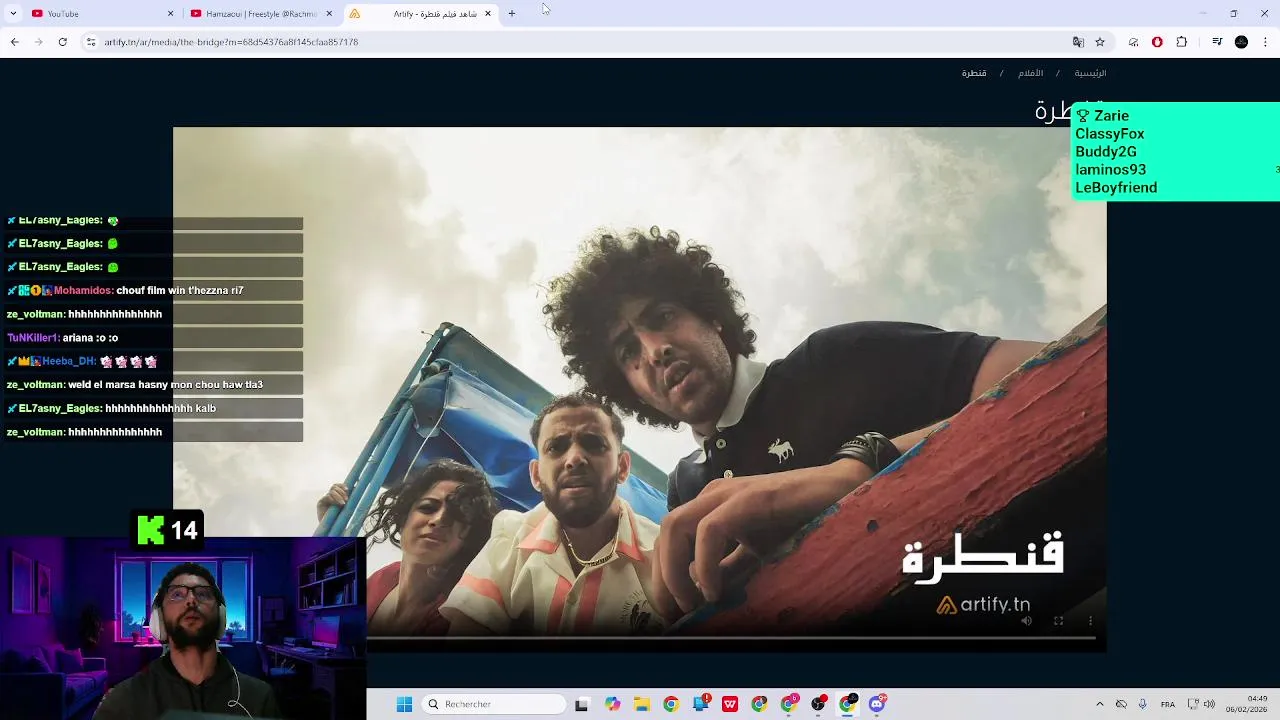Click the address bar URL
1280x720 pixels.
click(x=231, y=42)
